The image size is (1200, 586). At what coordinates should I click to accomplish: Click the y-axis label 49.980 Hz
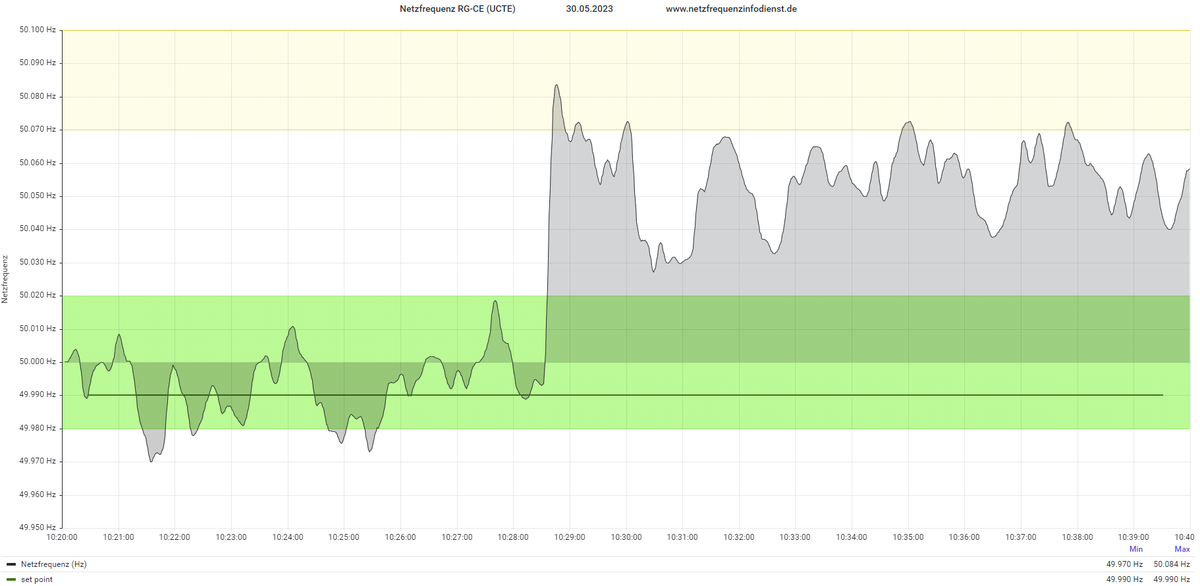pos(37,428)
